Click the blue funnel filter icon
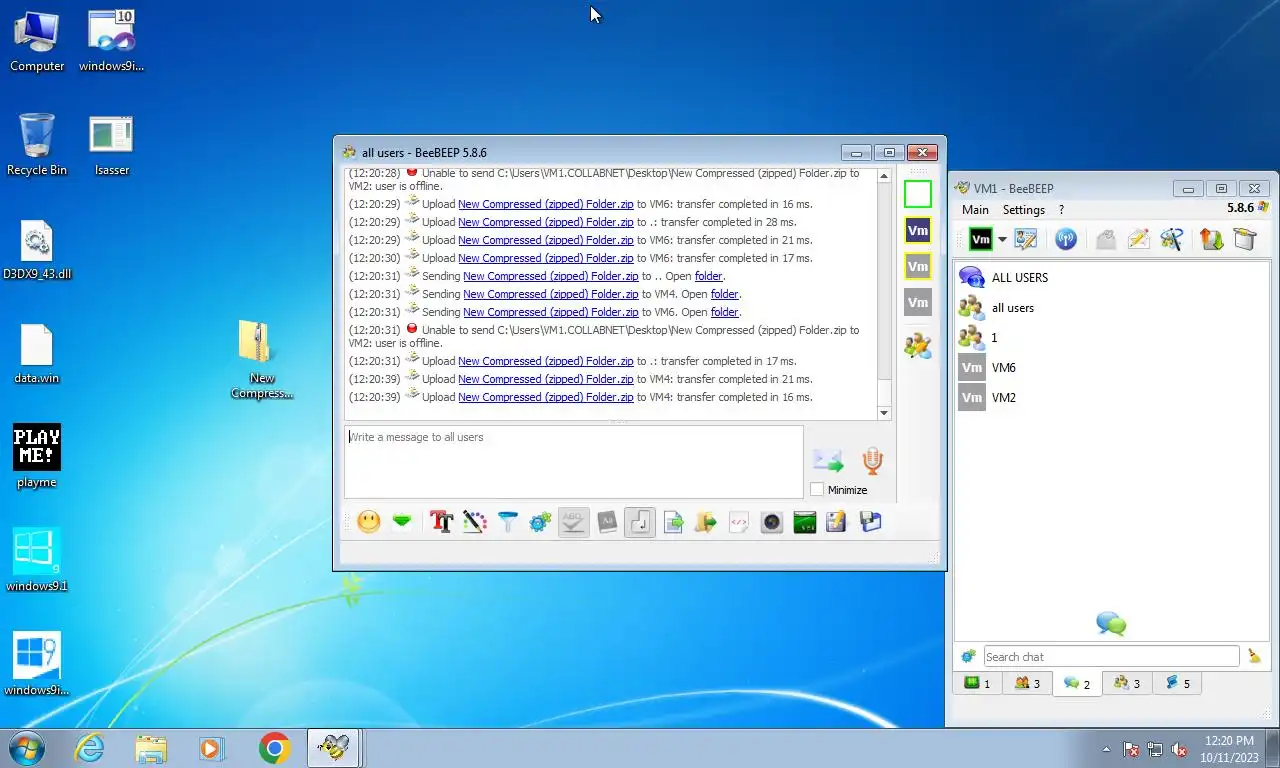This screenshot has height=768, width=1280. pos(508,522)
